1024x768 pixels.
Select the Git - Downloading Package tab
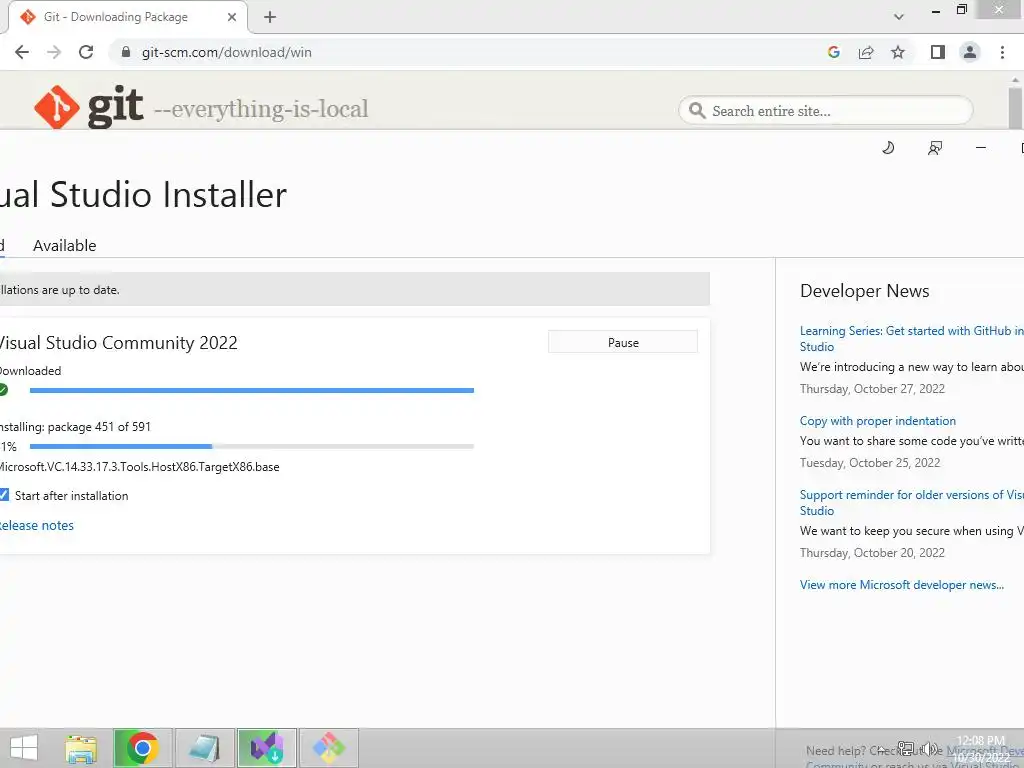(x=127, y=17)
